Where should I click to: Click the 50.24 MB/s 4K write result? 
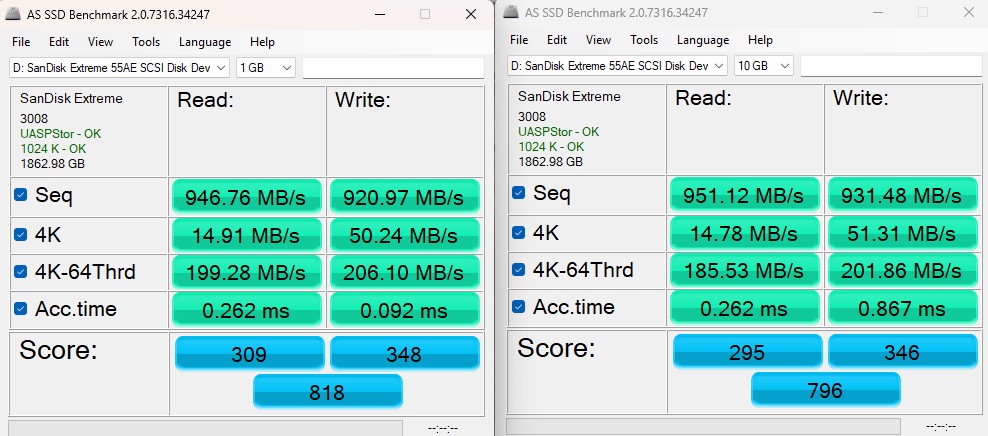(405, 235)
